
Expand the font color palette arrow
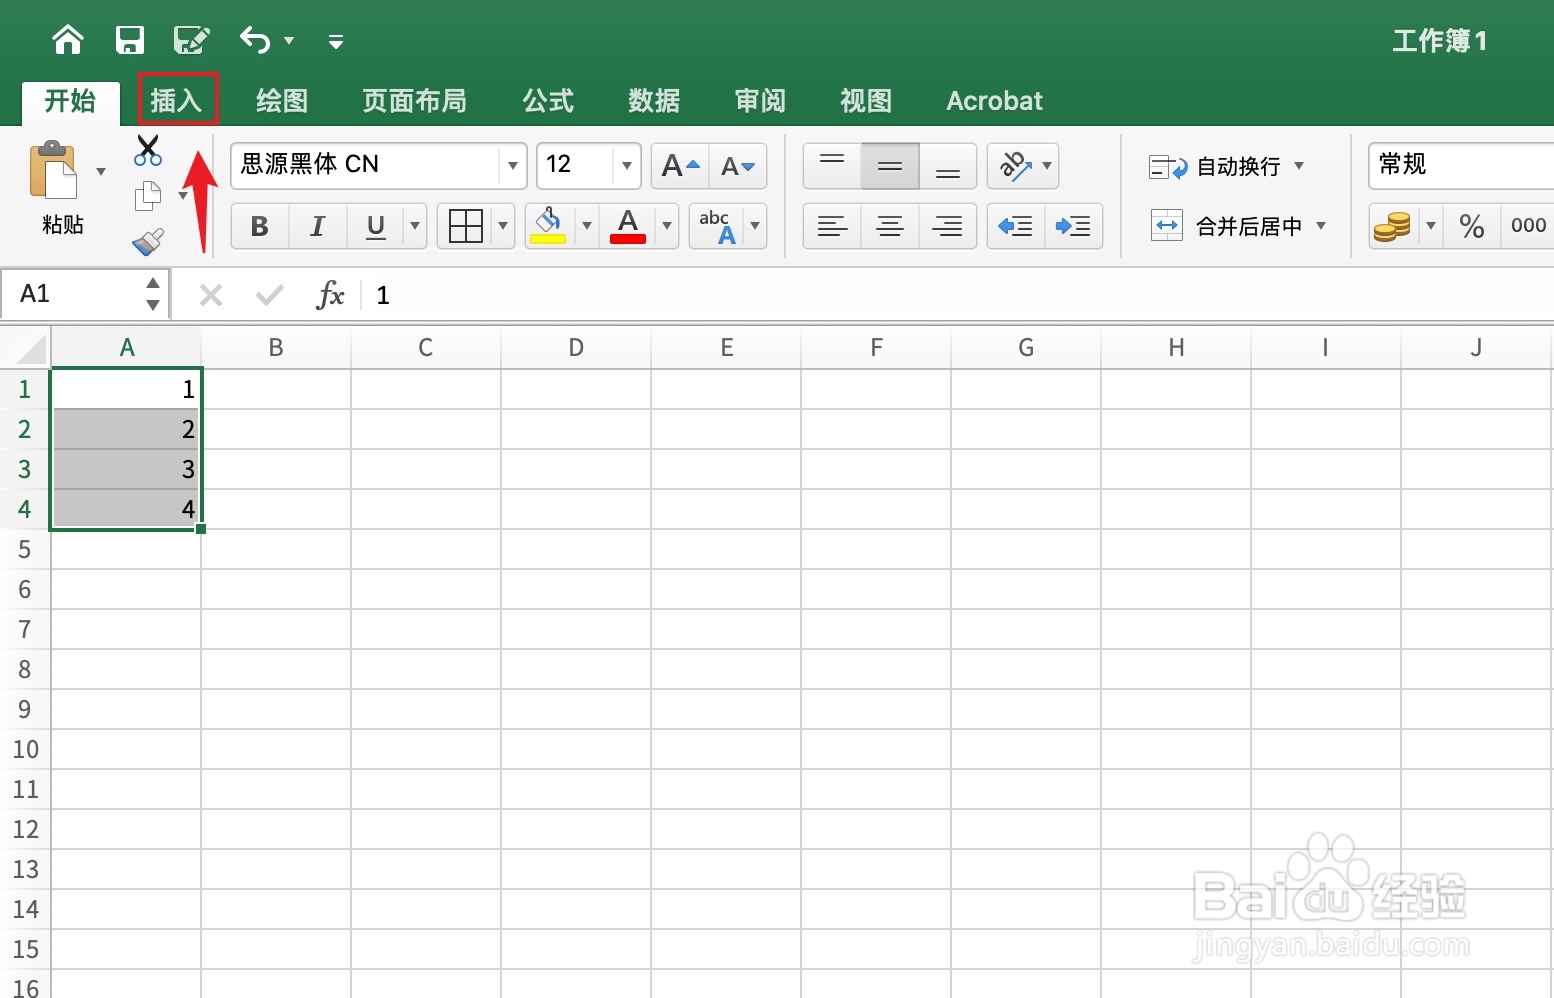(667, 226)
